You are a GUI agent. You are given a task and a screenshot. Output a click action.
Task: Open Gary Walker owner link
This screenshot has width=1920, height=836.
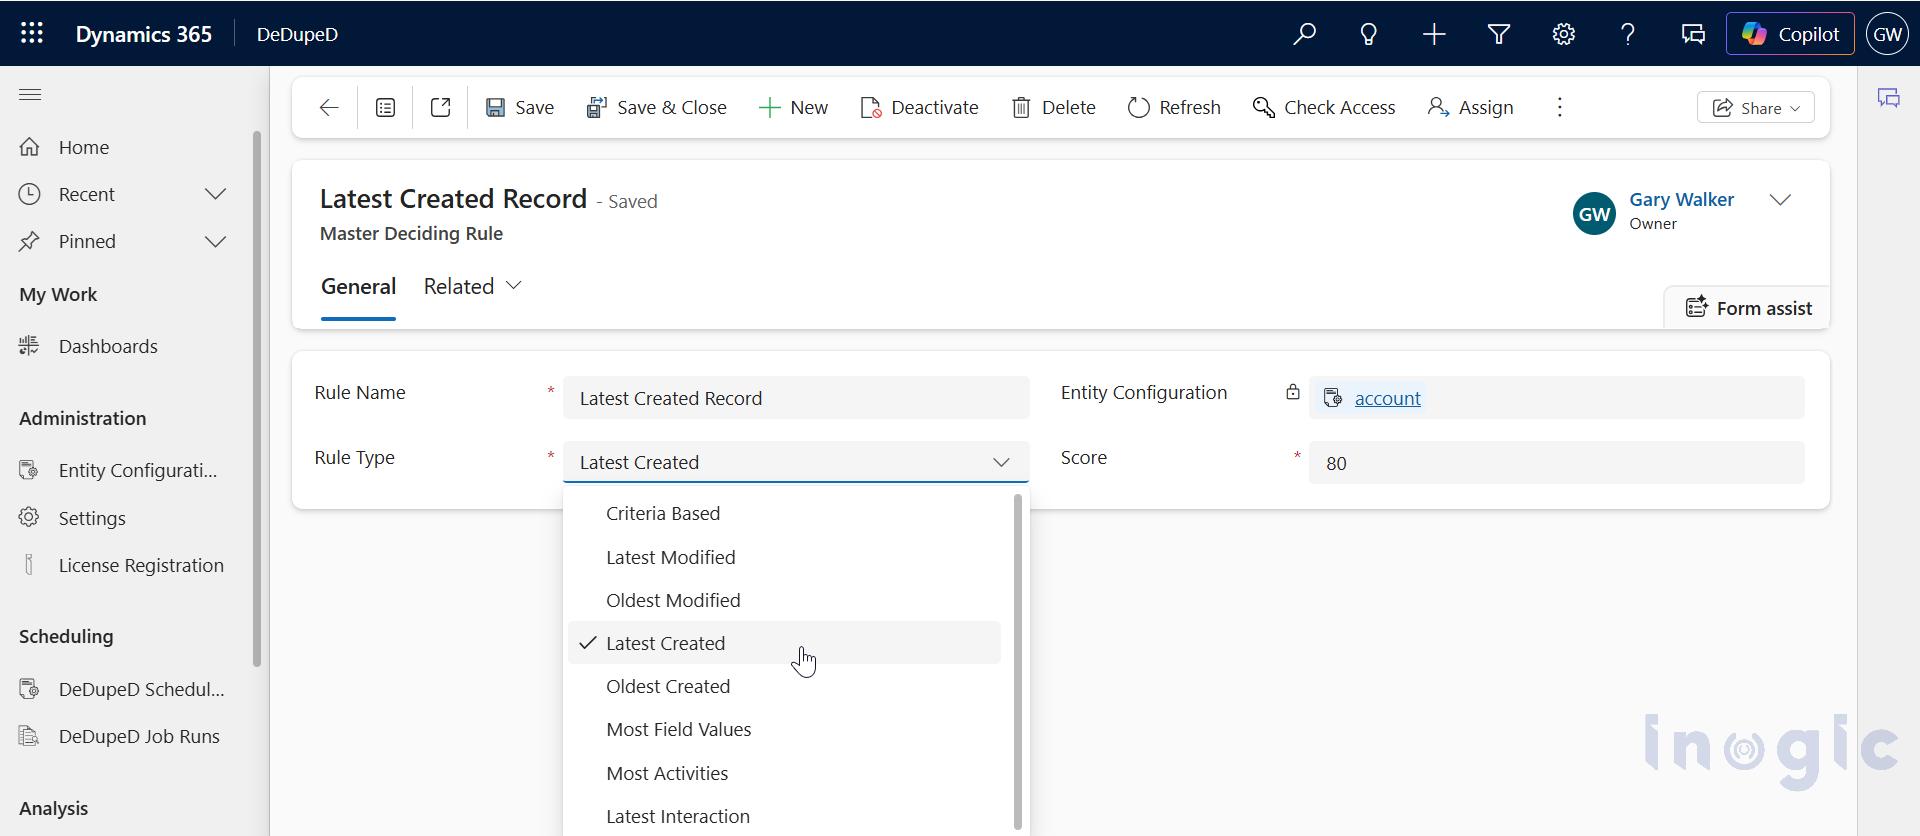coord(1682,200)
